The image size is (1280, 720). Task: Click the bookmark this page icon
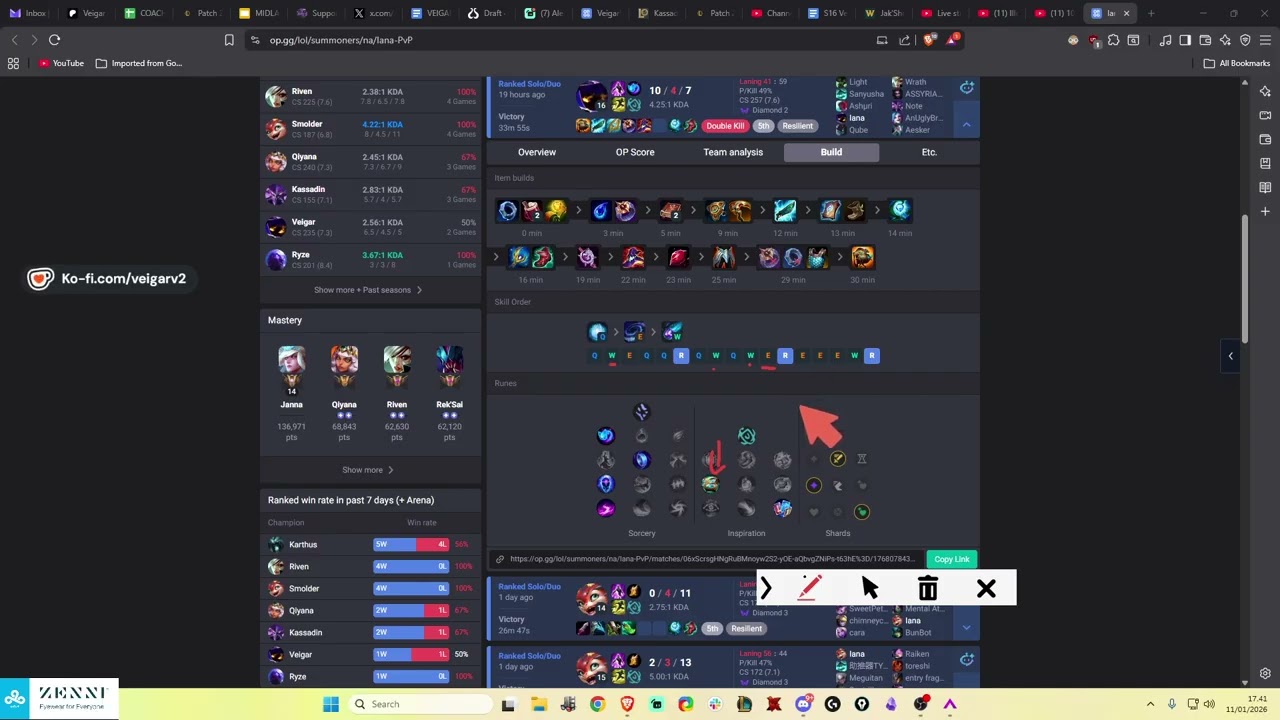tap(229, 40)
